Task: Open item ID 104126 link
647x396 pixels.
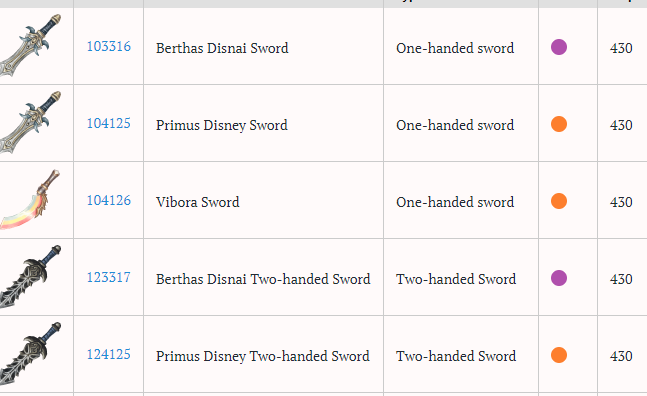Action: pos(109,200)
